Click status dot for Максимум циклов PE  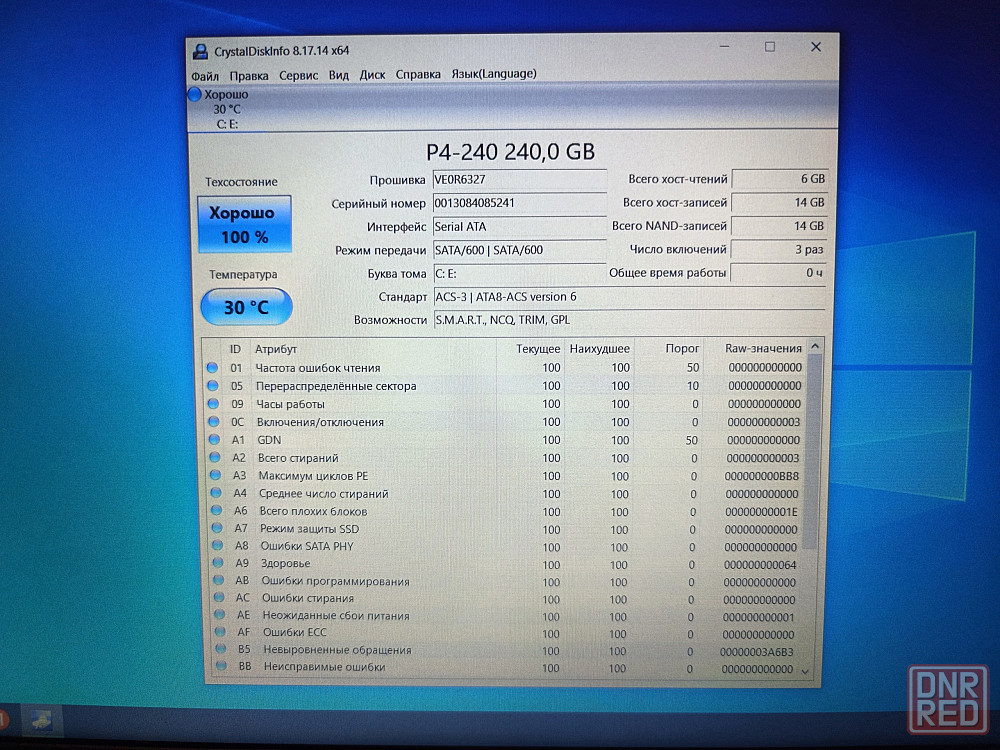click(x=216, y=475)
